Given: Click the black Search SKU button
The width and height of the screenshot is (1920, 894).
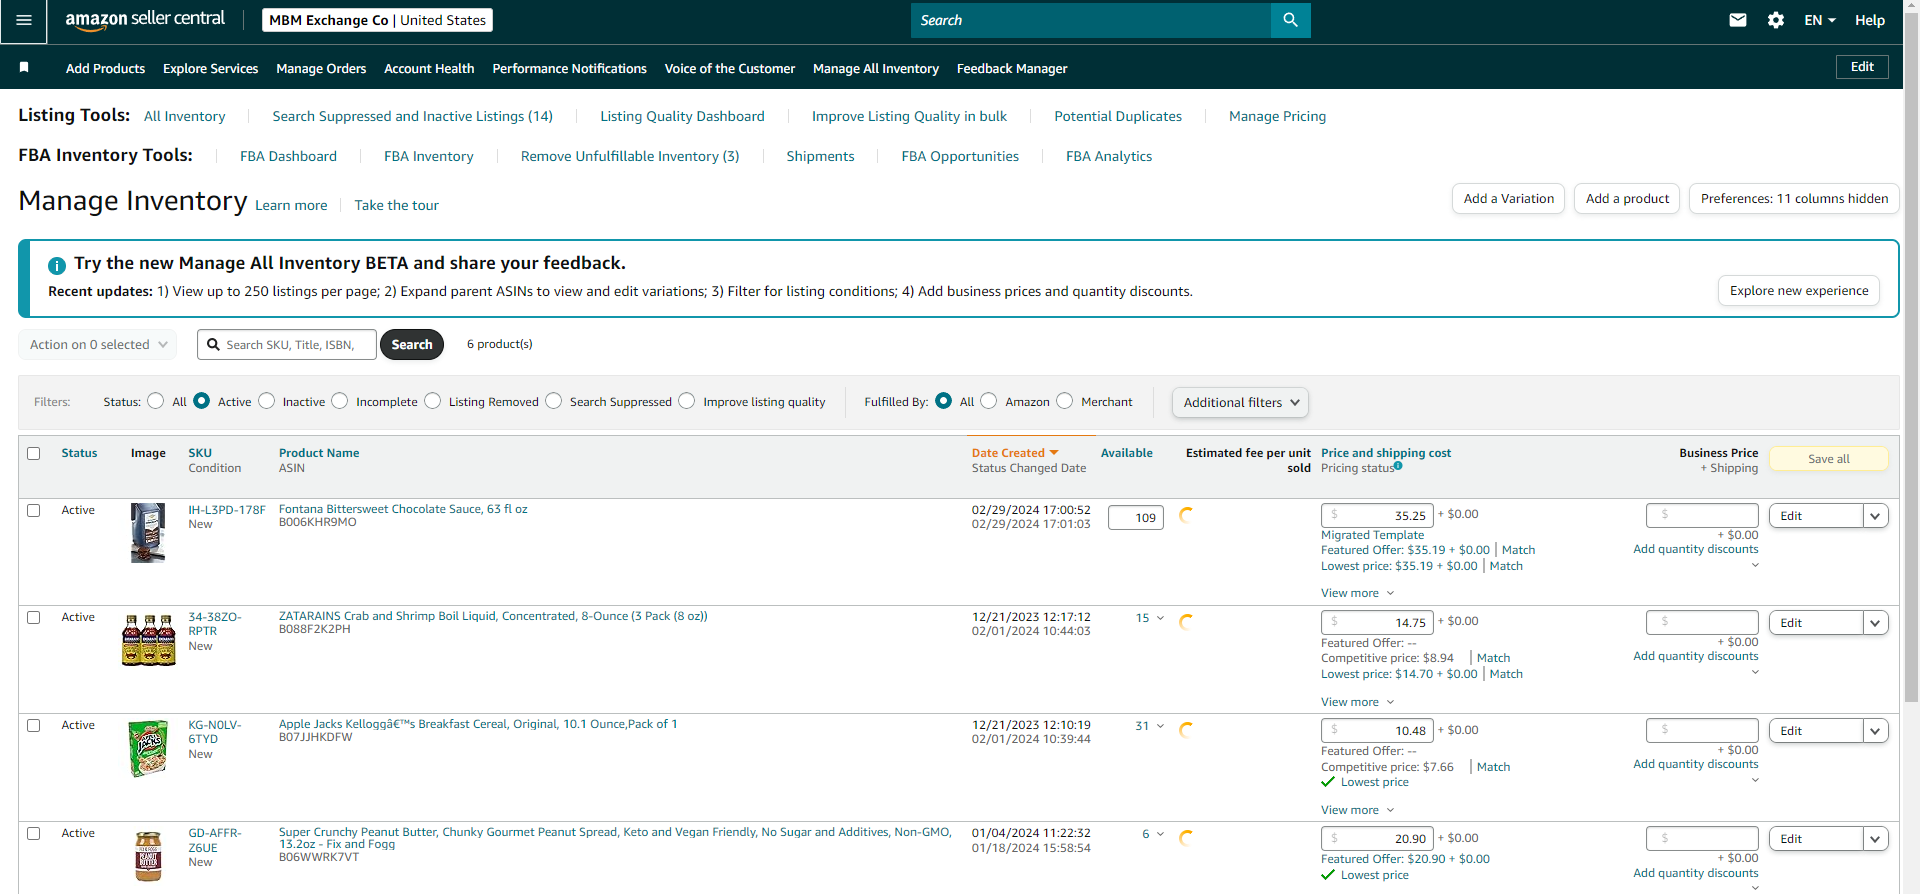Looking at the screenshot, I should 412,345.
